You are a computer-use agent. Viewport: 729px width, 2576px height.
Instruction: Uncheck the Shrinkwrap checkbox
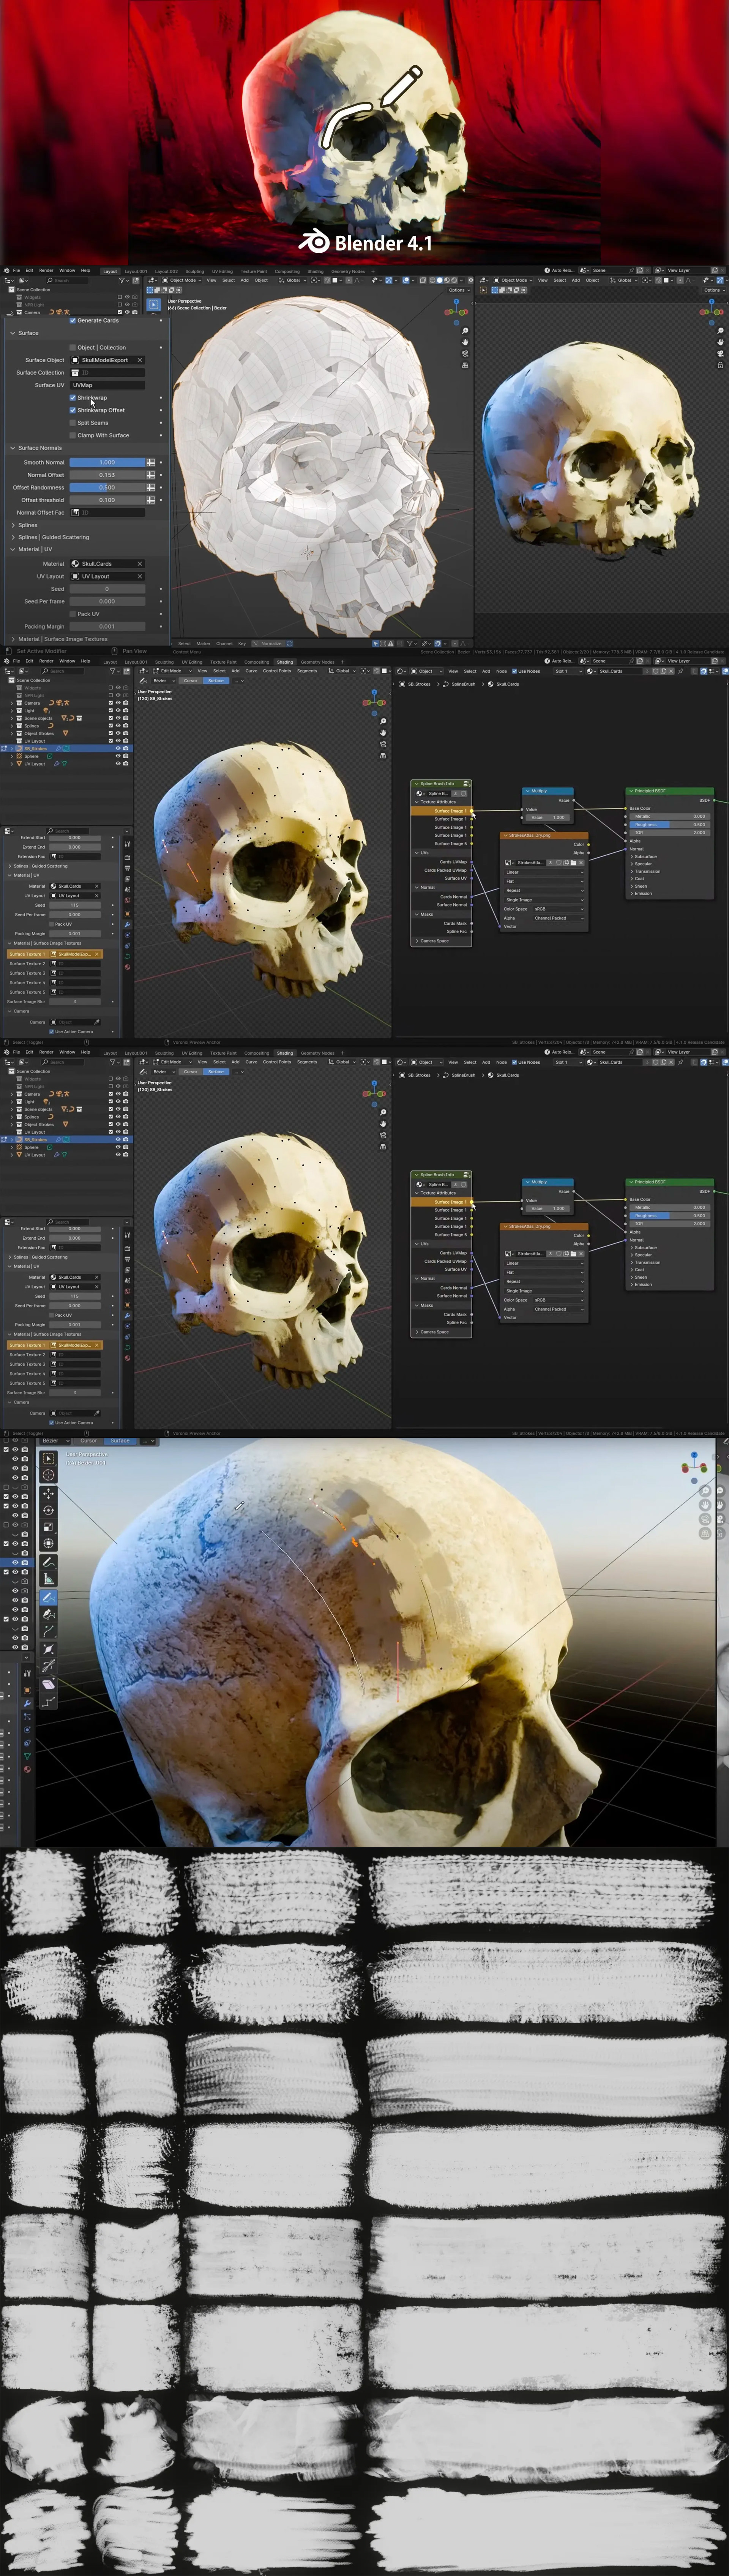pos(73,397)
